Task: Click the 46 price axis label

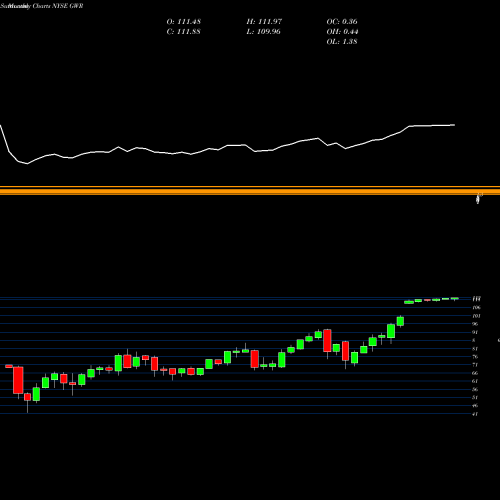Action: coord(475,406)
